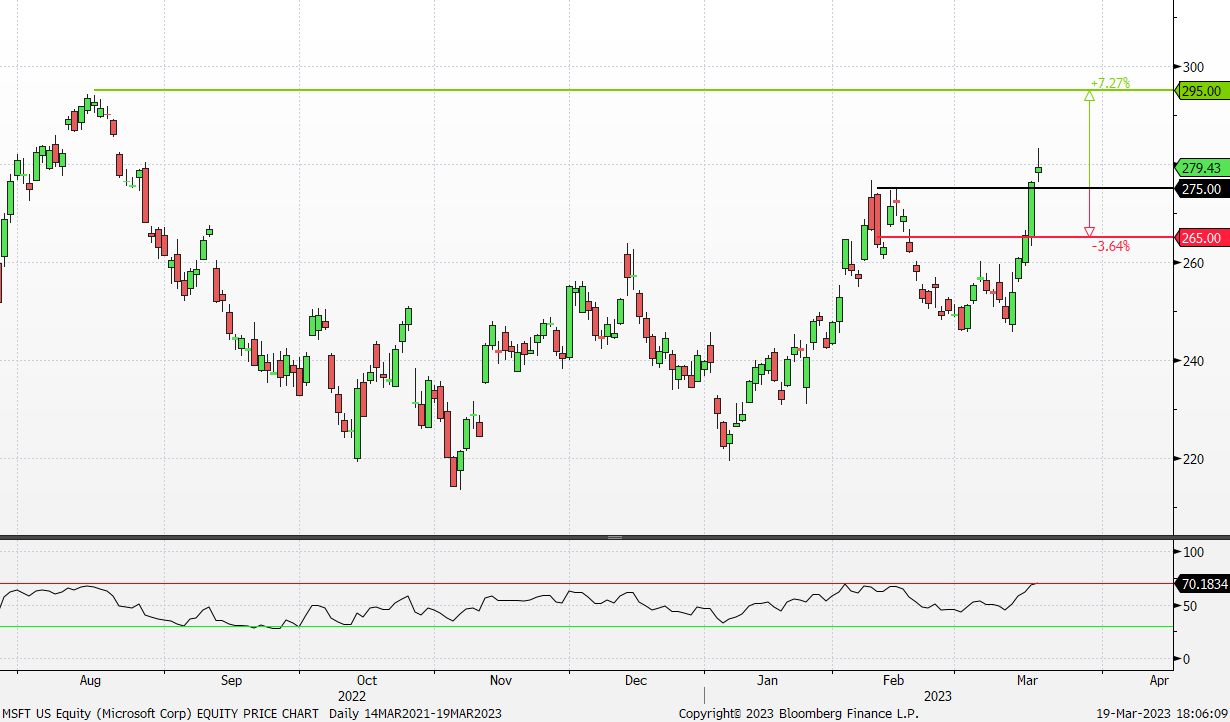Click the 279.43 current price tag

[x=1201, y=168]
